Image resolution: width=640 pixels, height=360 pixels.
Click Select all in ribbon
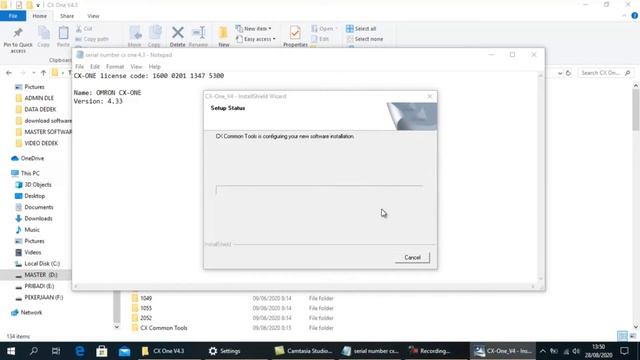(x=361, y=29)
